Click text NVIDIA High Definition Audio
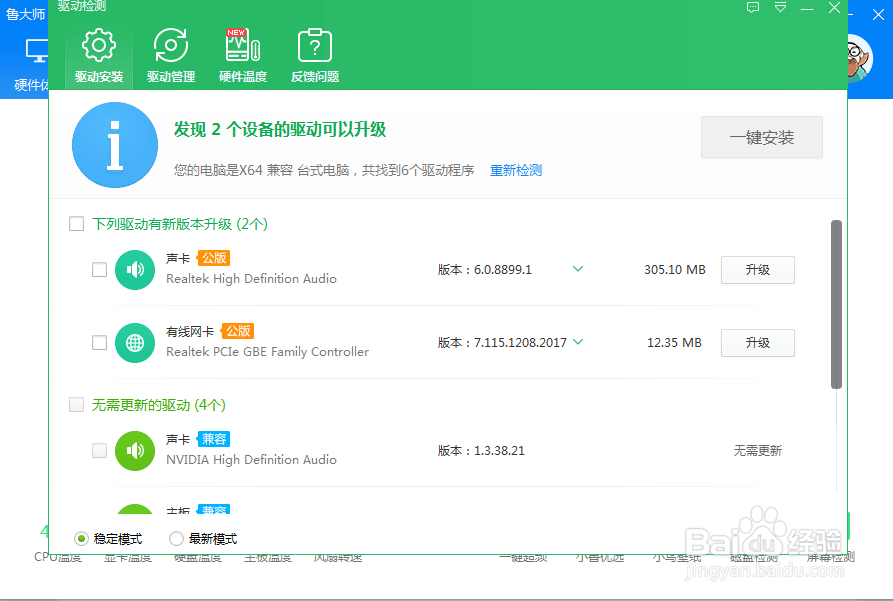This screenshot has width=893, height=601. click(251, 460)
